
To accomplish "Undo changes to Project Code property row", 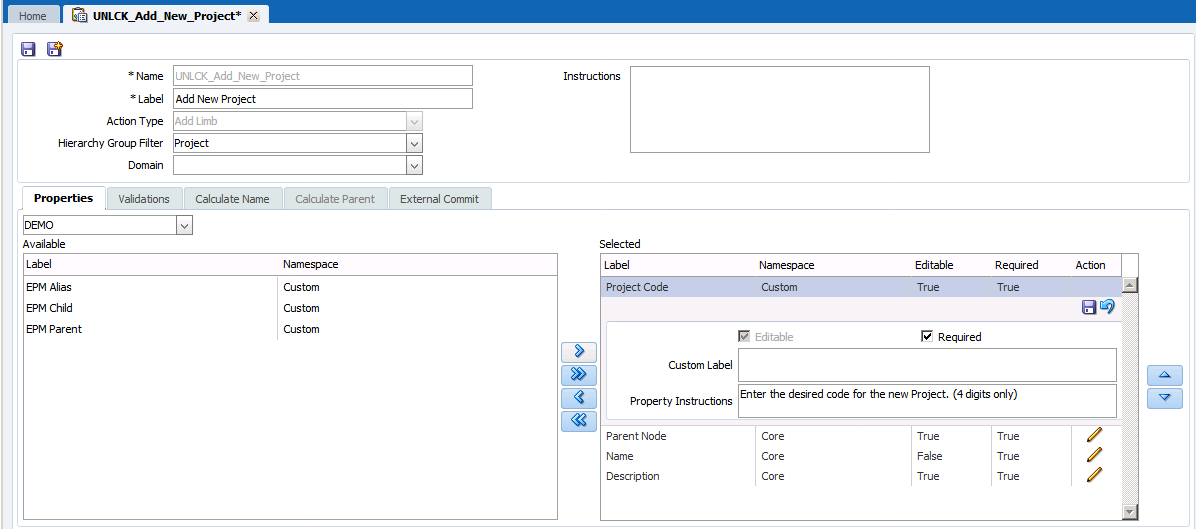I will pyautogui.click(x=1107, y=307).
